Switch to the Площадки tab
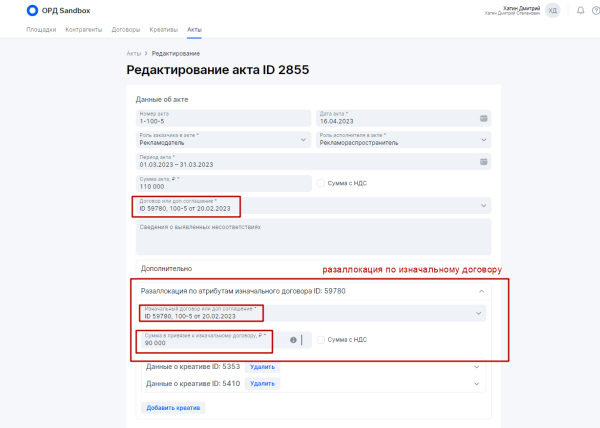 pos(41,30)
